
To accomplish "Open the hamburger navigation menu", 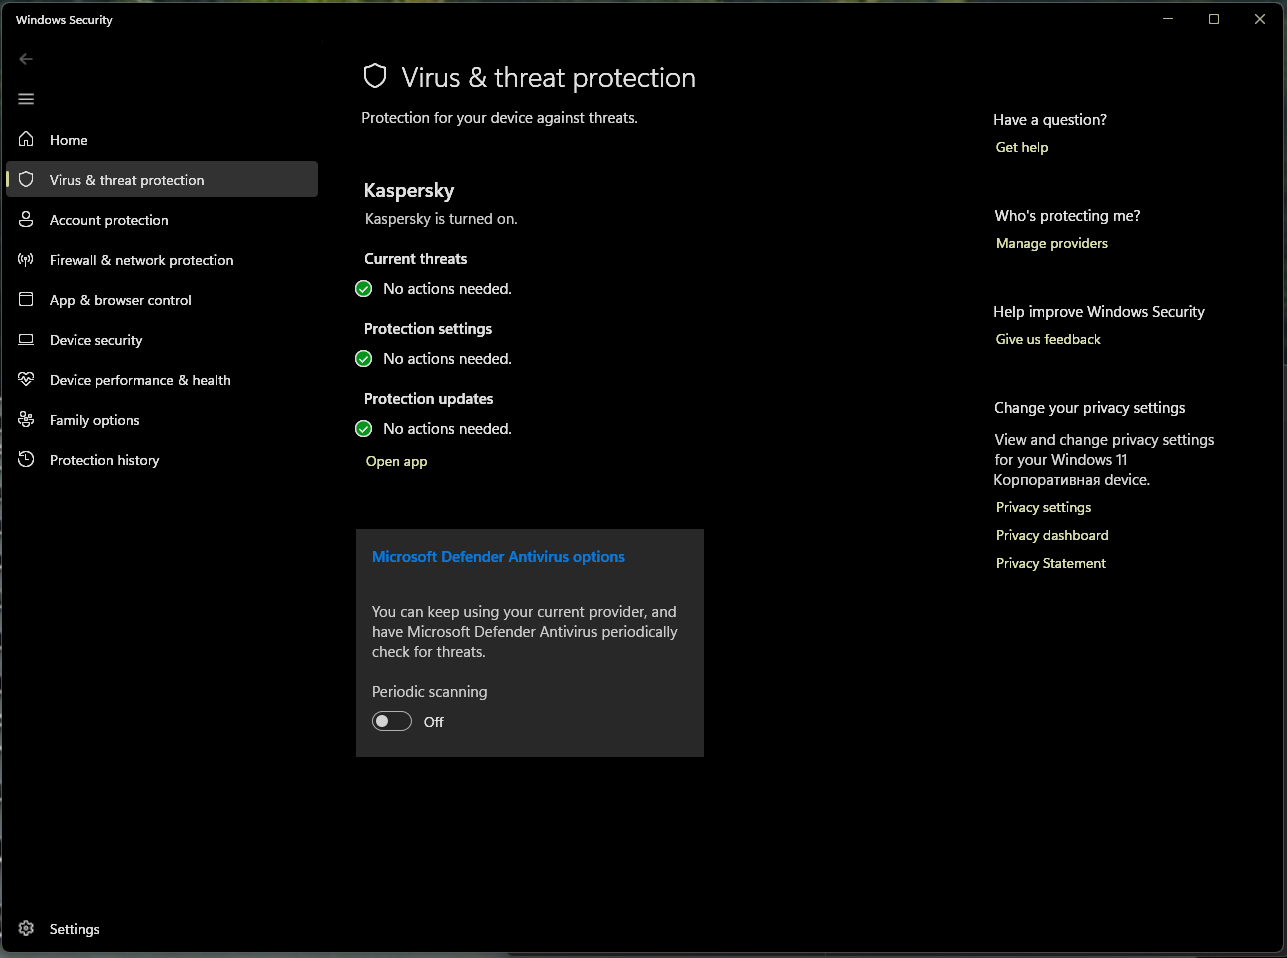I will click(x=26, y=99).
